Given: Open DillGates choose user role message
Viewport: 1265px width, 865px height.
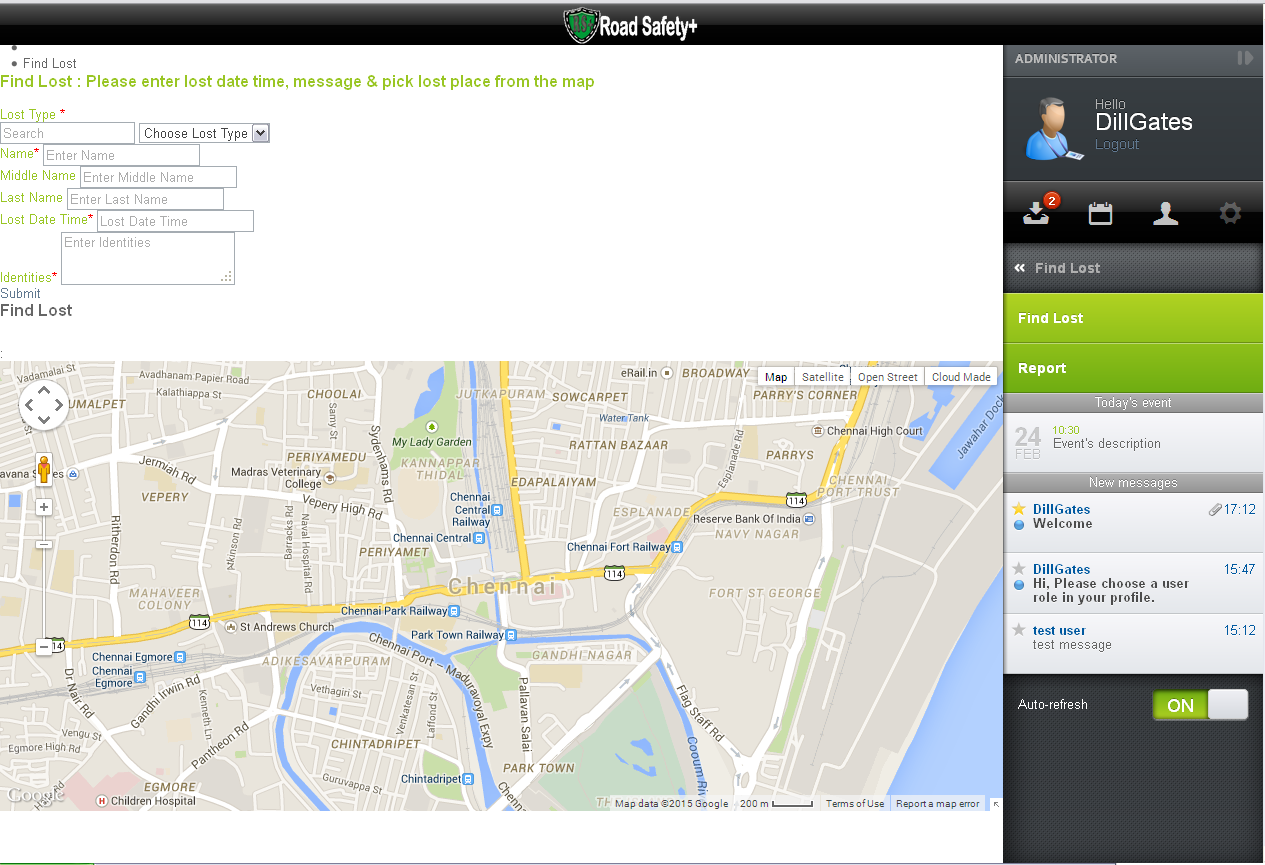Looking at the screenshot, I should pos(1134,583).
